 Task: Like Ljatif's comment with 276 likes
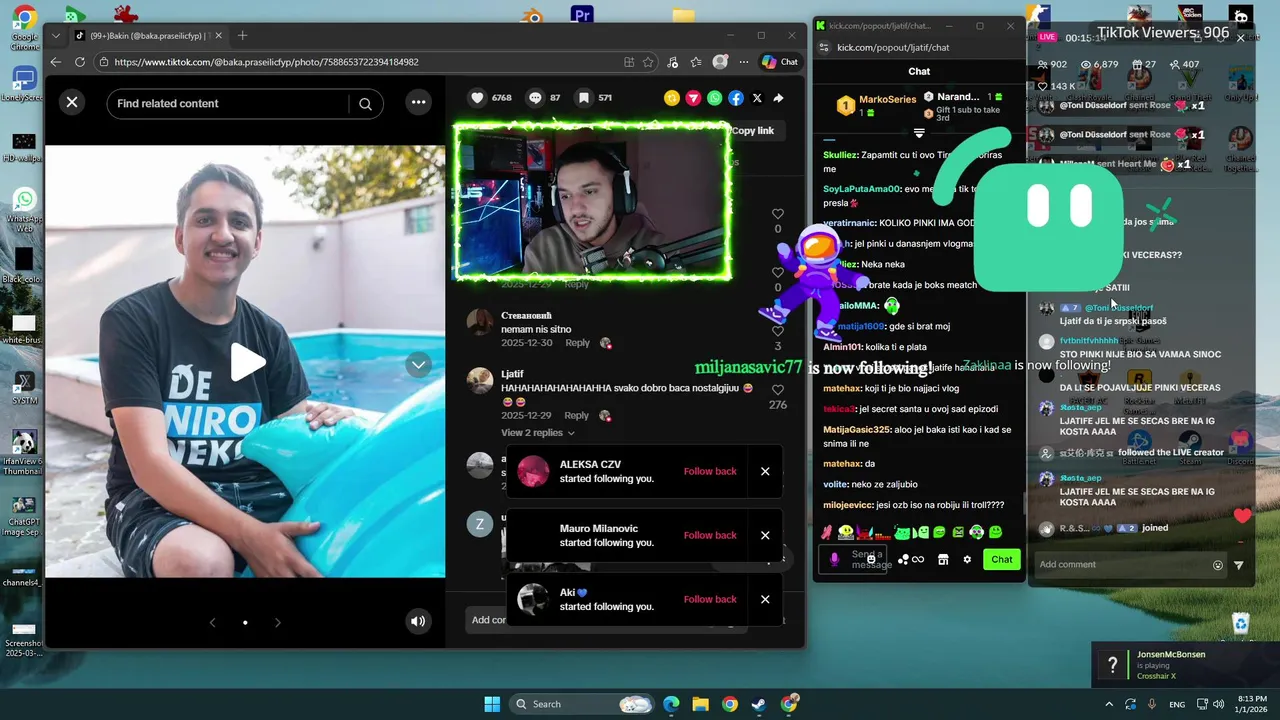(x=777, y=390)
